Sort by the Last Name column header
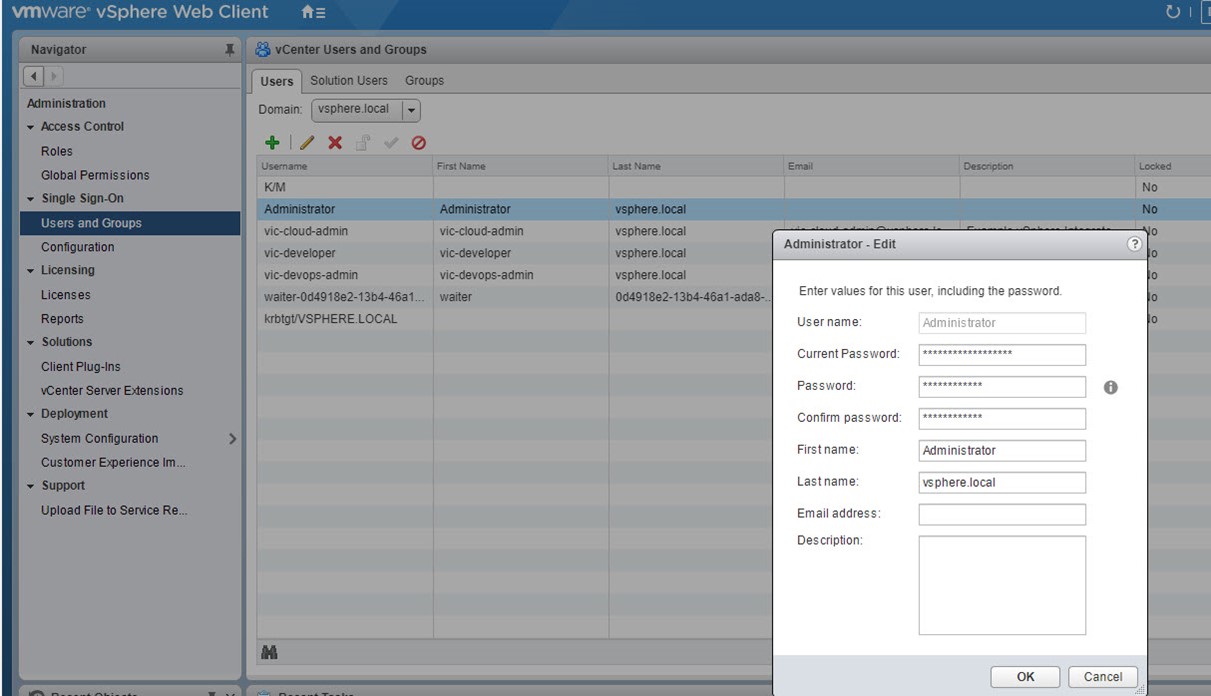 696,166
